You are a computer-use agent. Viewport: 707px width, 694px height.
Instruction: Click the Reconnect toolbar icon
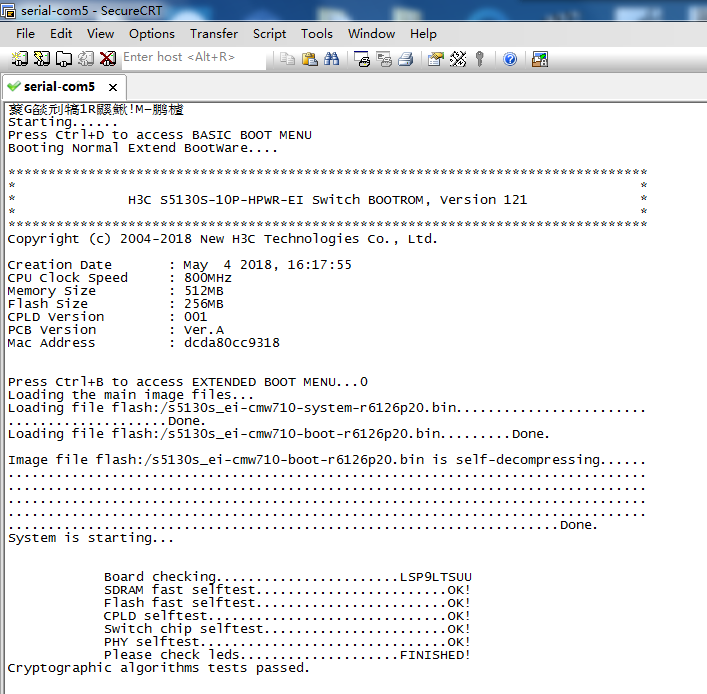(x=86, y=59)
